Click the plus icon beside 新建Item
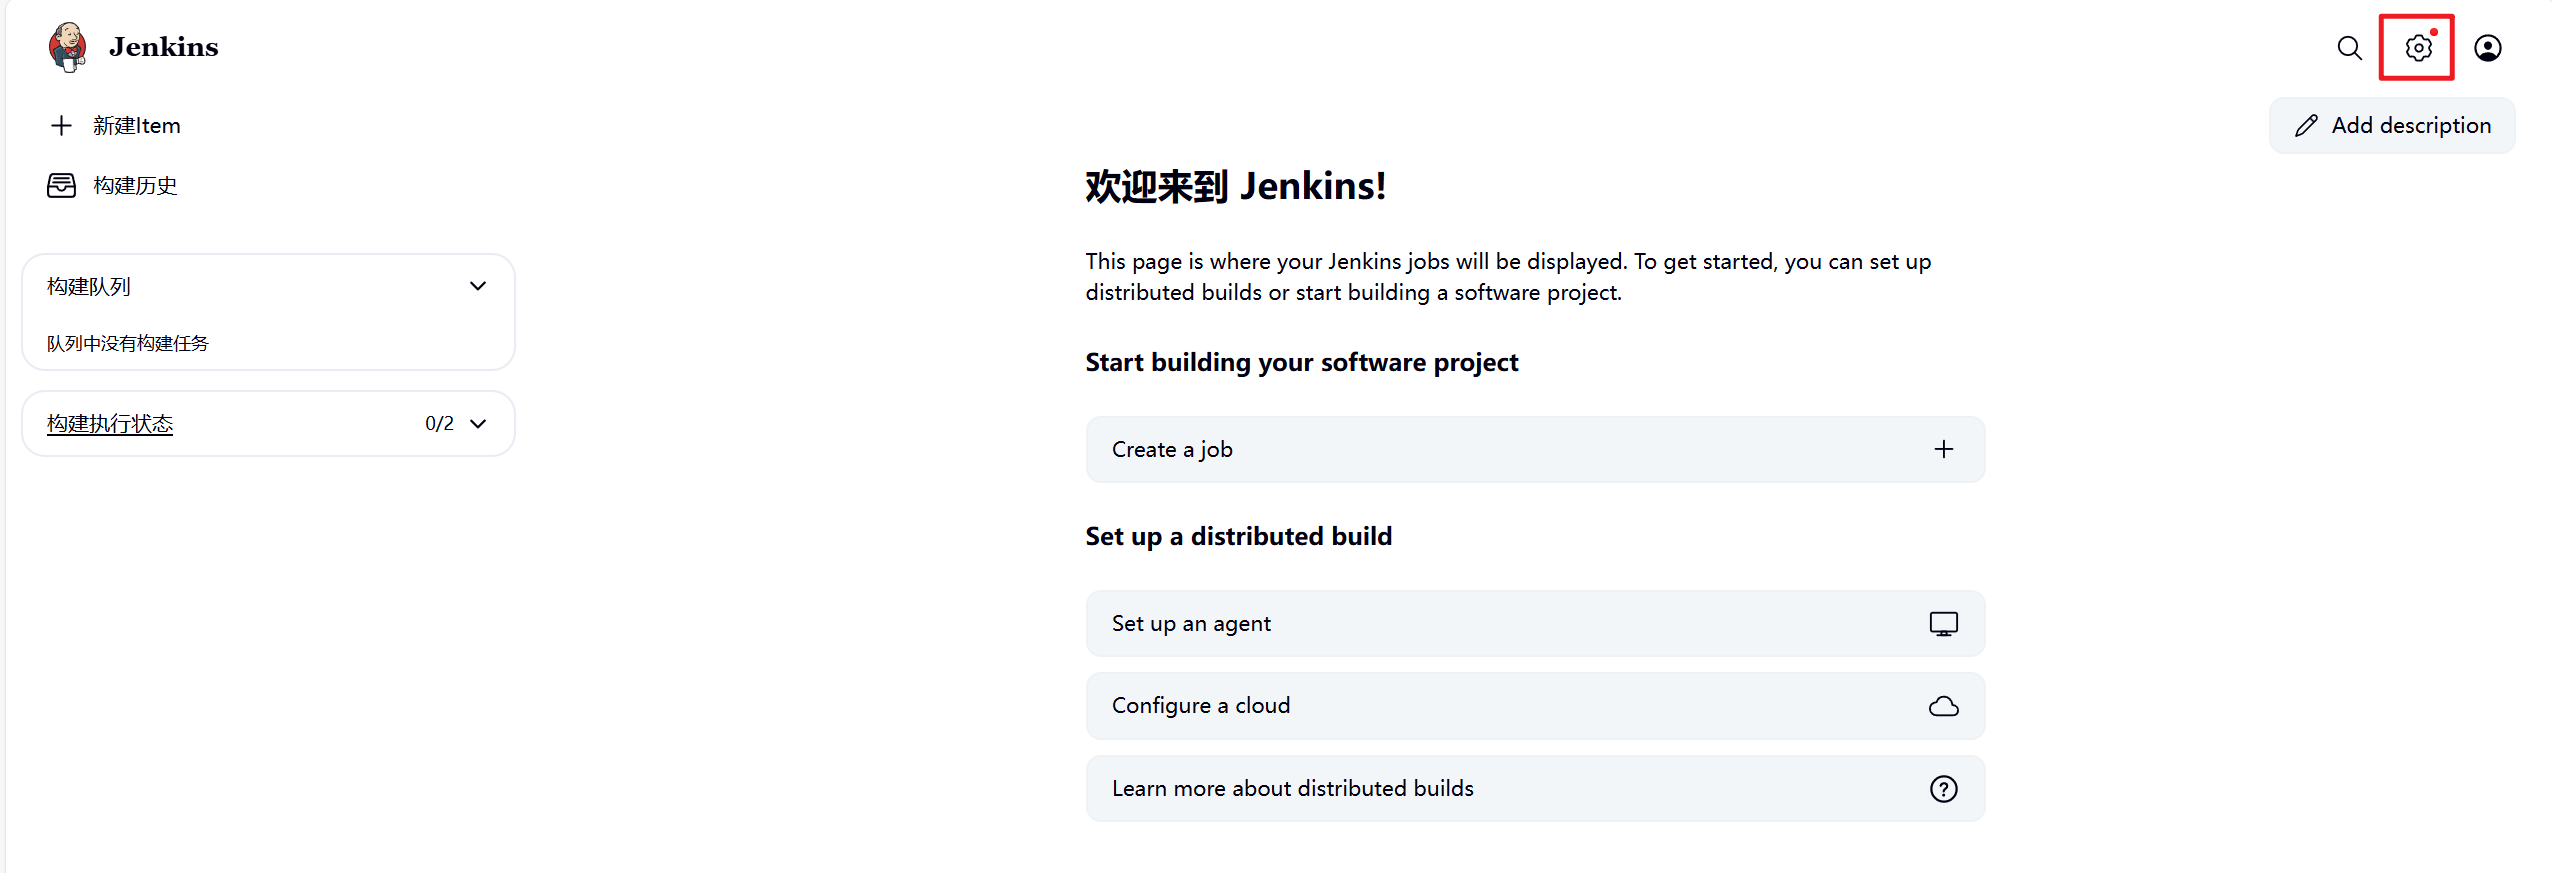This screenshot has height=873, width=2552. point(61,125)
